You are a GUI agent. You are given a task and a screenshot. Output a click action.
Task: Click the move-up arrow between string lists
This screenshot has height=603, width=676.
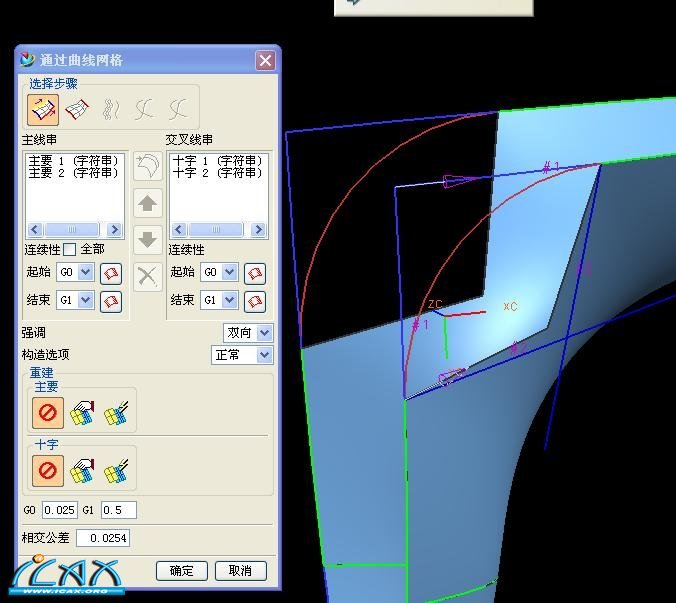pos(147,204)
